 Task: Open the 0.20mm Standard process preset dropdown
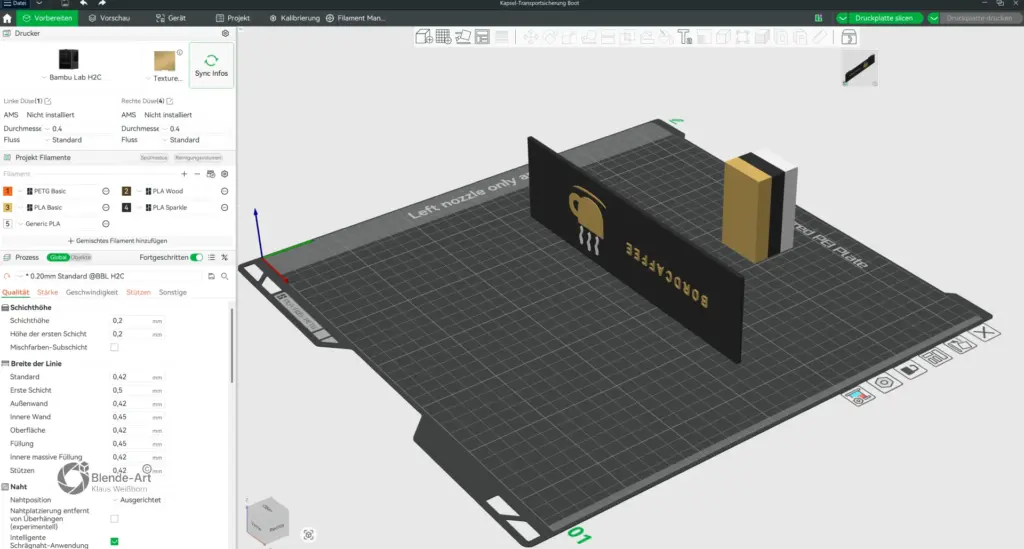tap(110, 276)
